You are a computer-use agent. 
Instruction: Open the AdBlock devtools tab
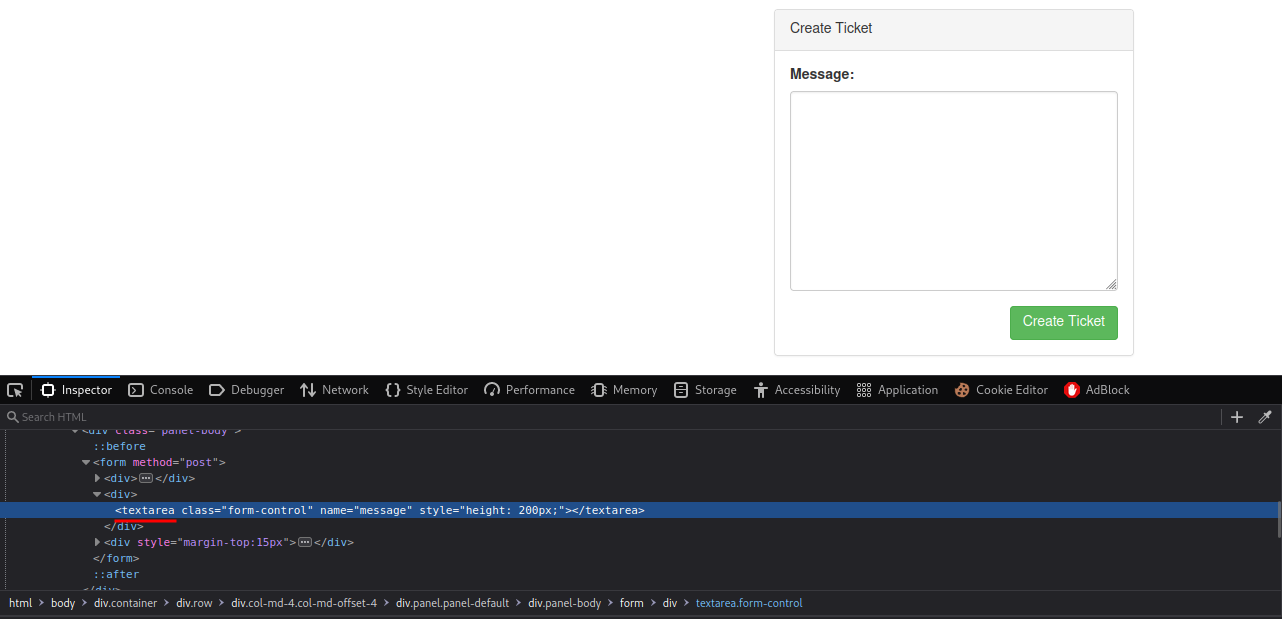click(x=1097, y=390)
